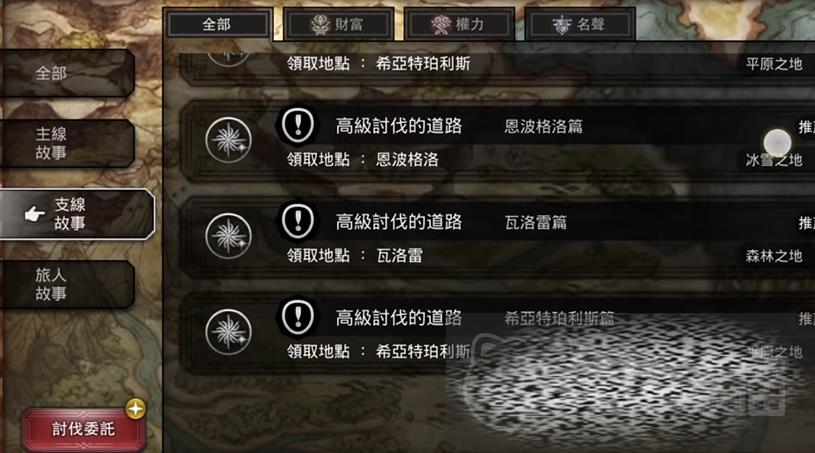Click the compass emblem of 恩波格洛篇 quest
This screenshot has width=815, height=453.
coord(229,140)
